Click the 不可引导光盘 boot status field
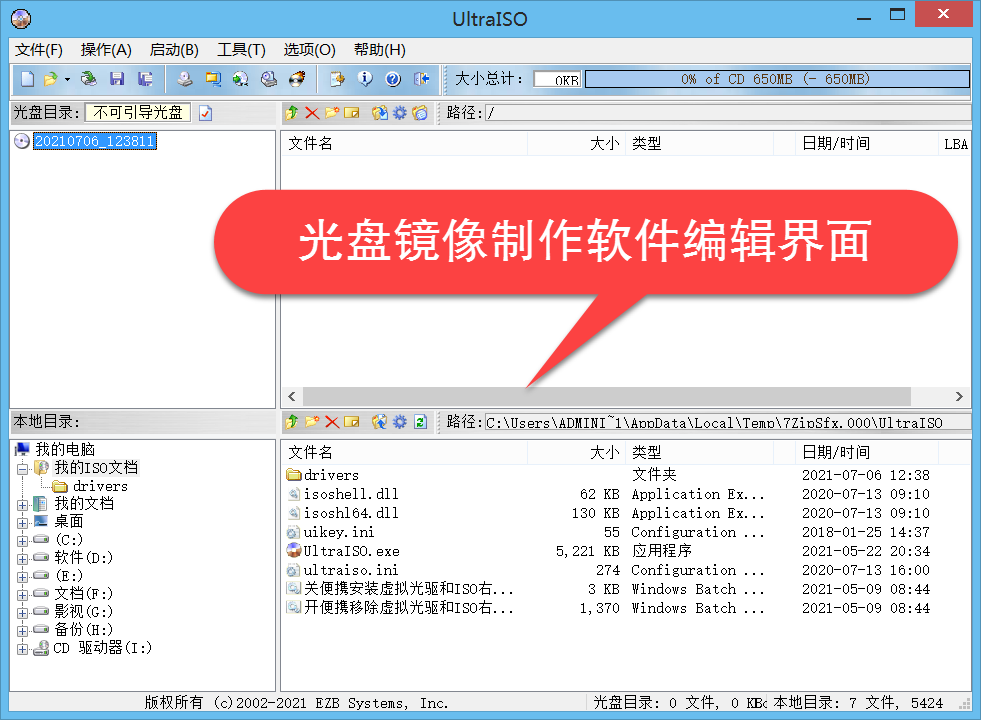The image size is (981, 720). coord(138,113)
